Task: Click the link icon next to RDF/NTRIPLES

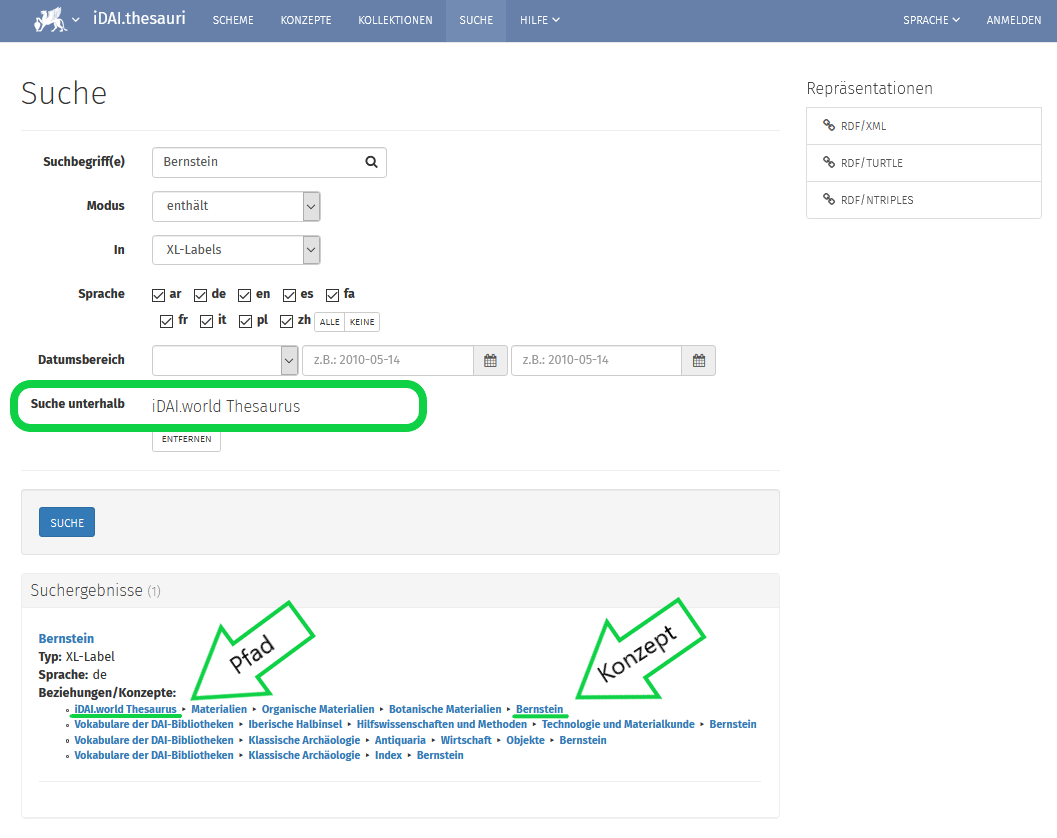Action: 829,200
